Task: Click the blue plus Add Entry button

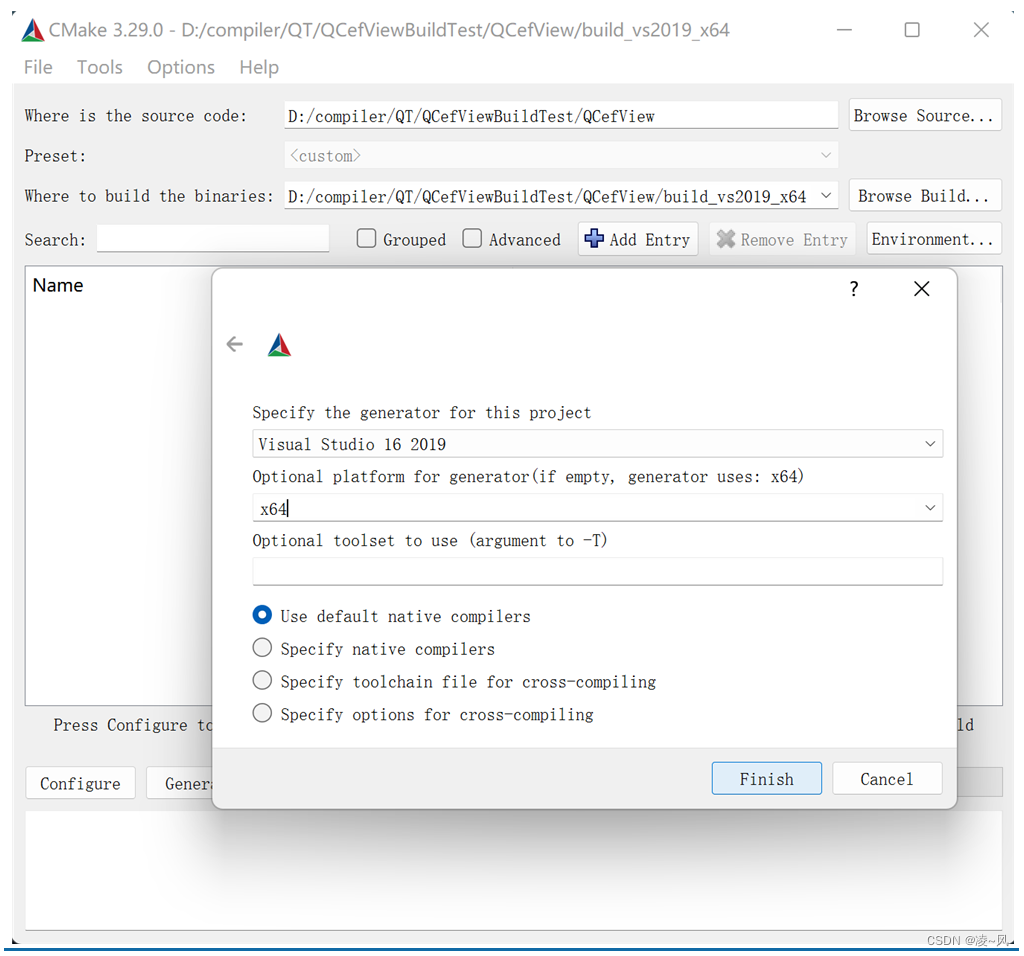Action: [638, 239]
